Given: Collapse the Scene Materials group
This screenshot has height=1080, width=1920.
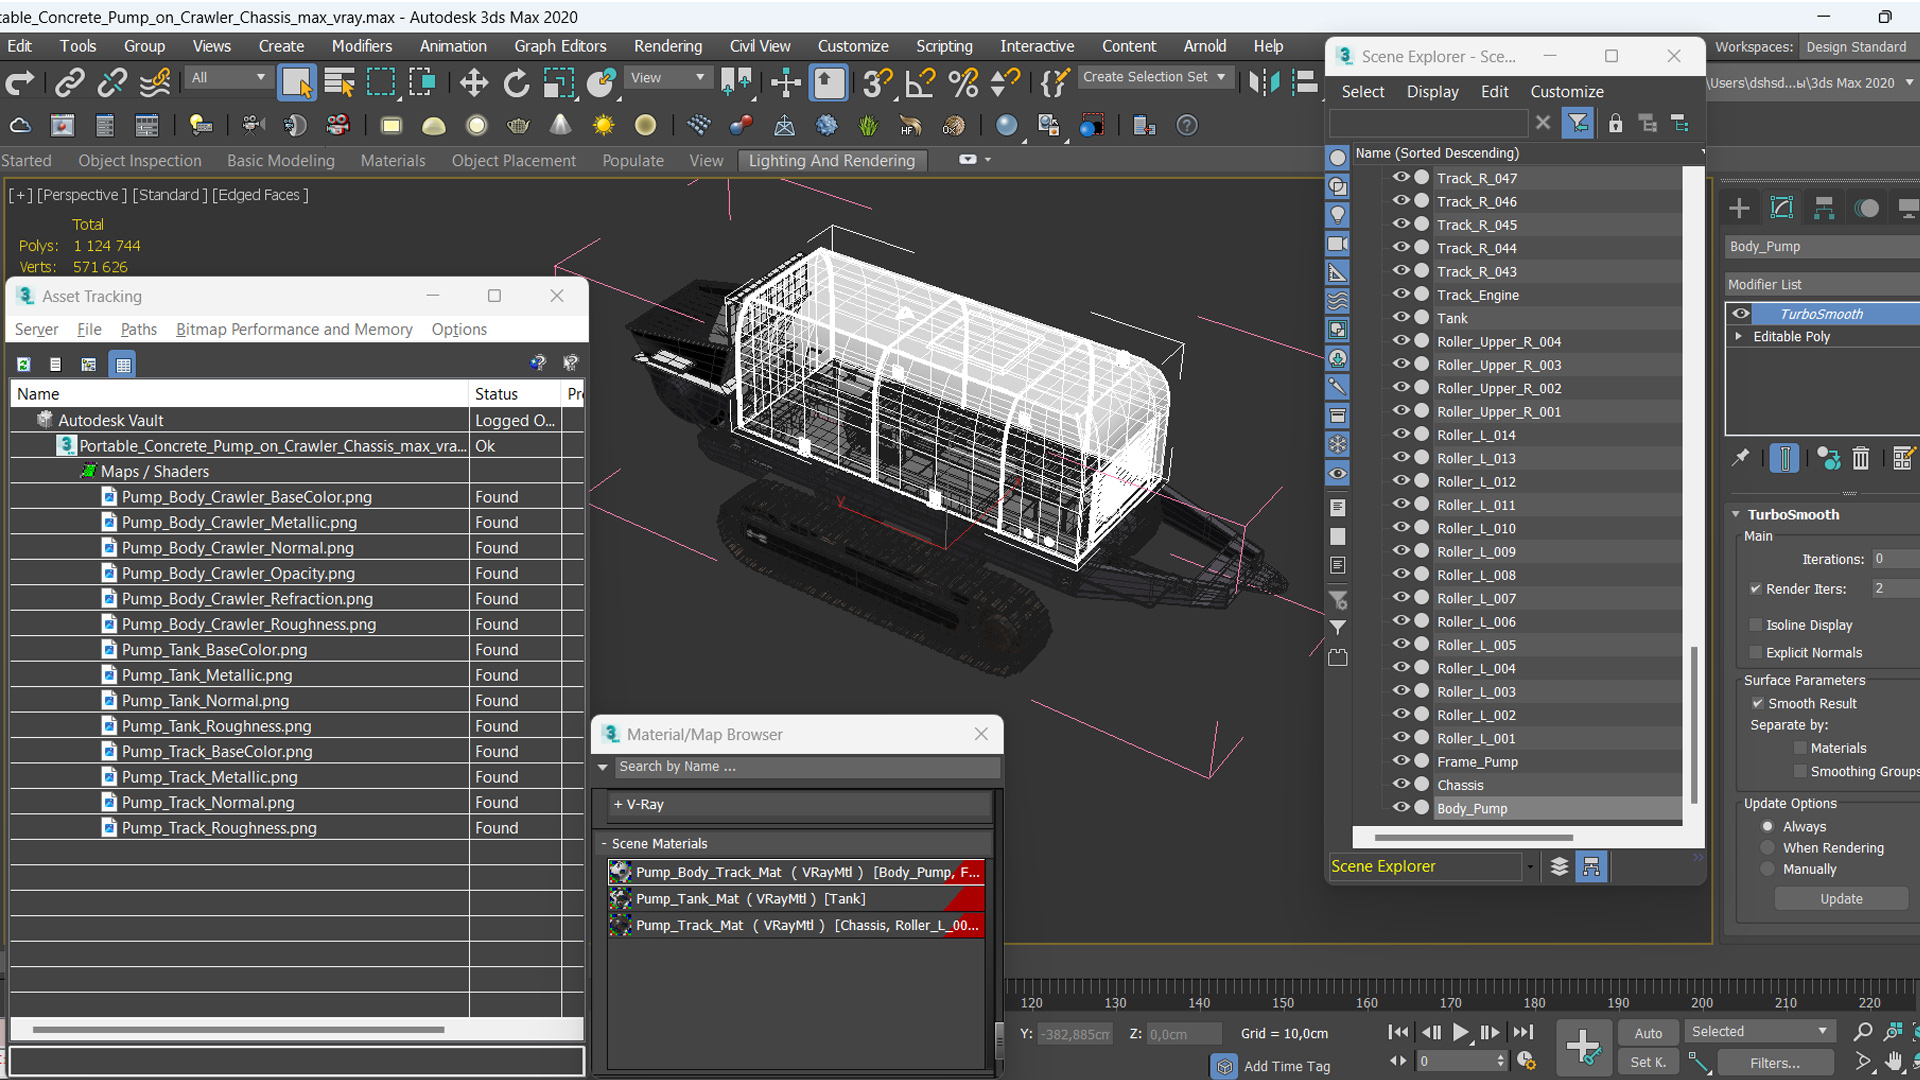Looking at the screenshot, I should [604, 844].
